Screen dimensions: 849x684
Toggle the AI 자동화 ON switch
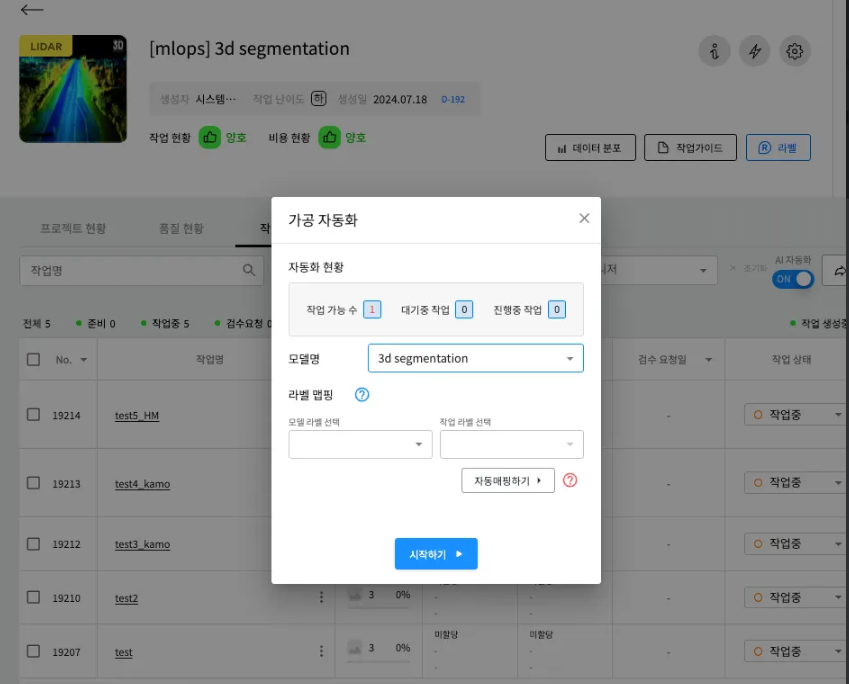(x=793, y=279)
